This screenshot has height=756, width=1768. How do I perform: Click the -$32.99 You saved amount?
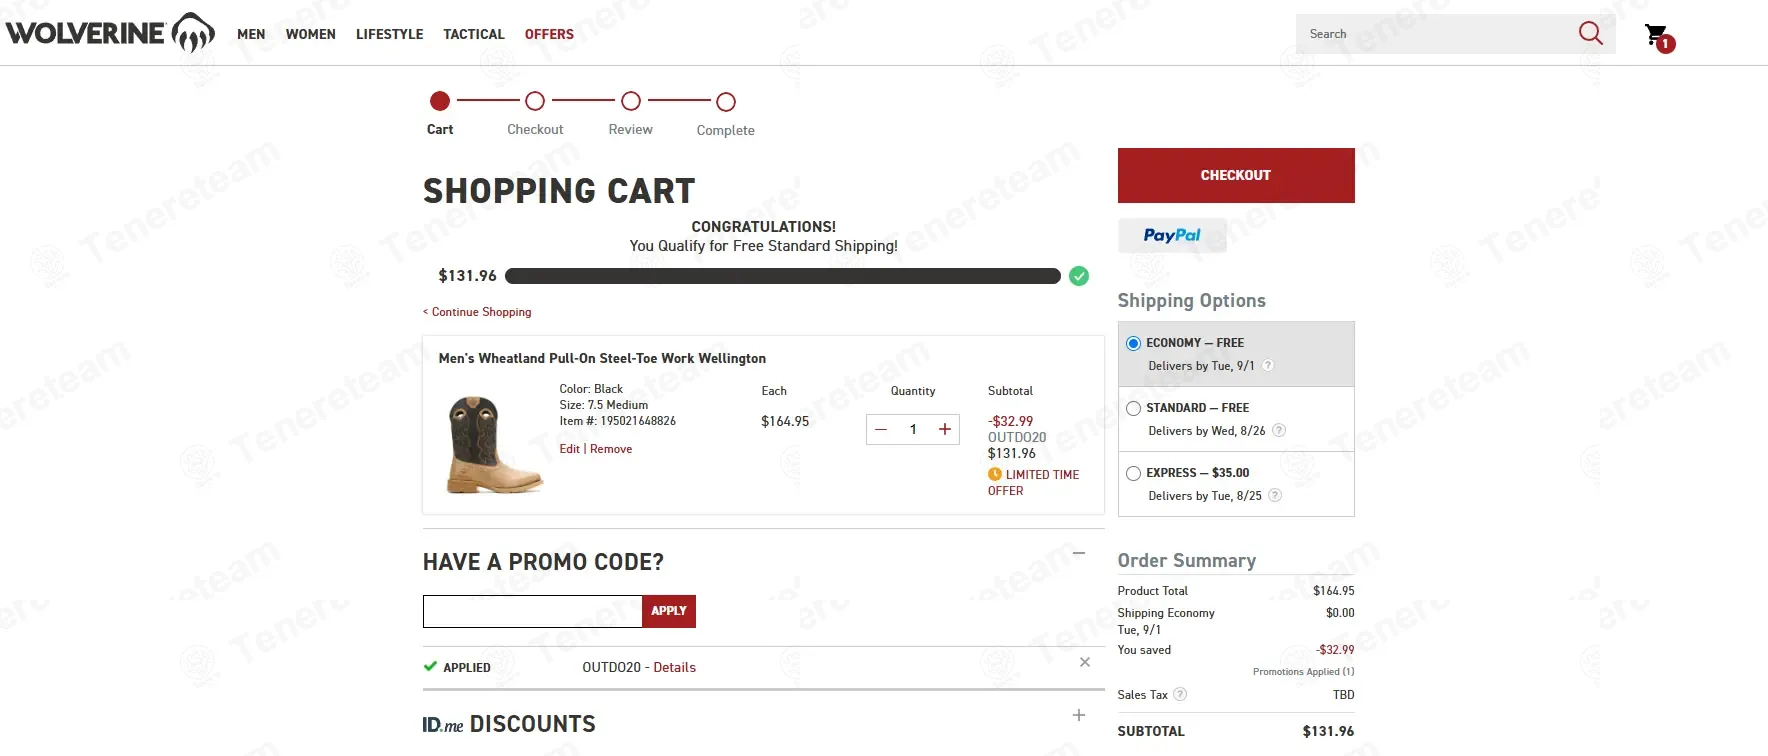[x=1335, y=650]
